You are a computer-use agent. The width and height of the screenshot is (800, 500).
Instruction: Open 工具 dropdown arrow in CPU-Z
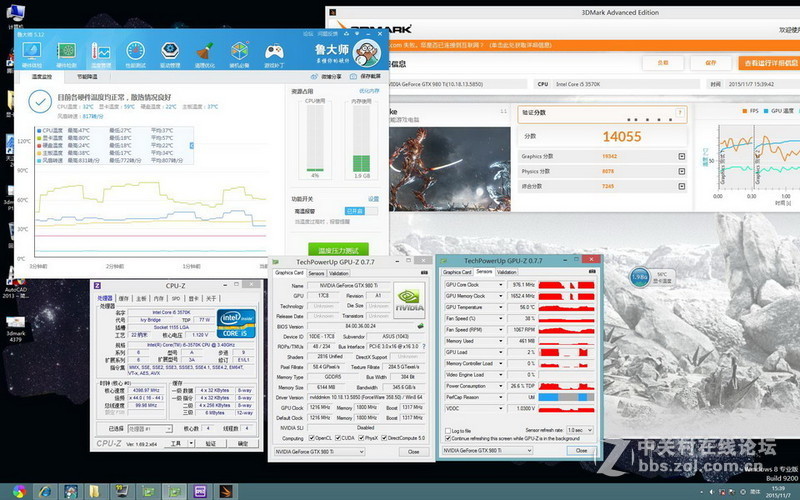pos(191,443)
